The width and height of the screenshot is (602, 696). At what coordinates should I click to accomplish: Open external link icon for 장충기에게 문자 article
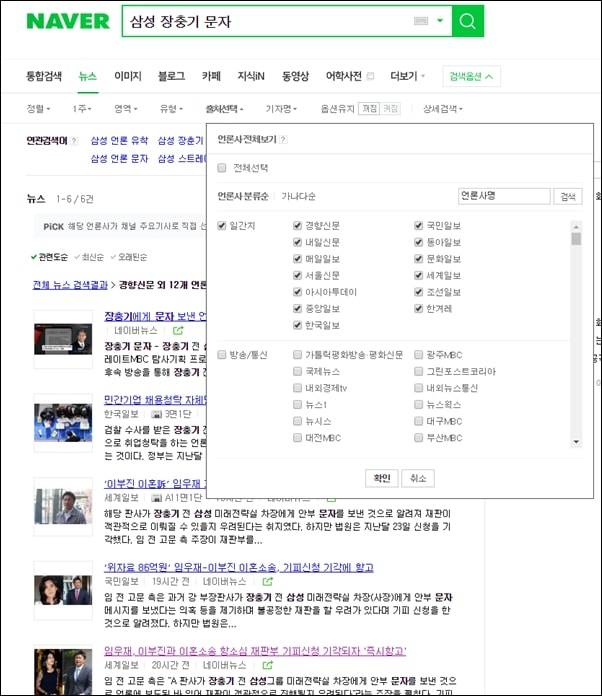[178, 331]
